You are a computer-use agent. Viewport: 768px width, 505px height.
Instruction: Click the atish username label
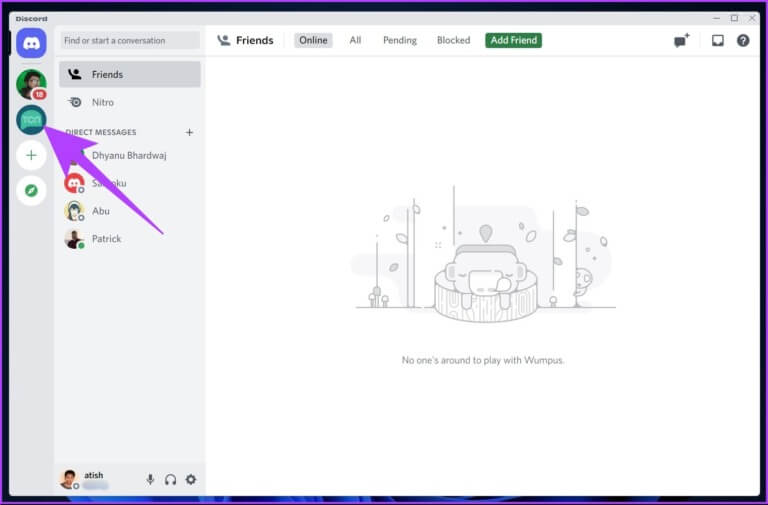(x=94, y=475)
